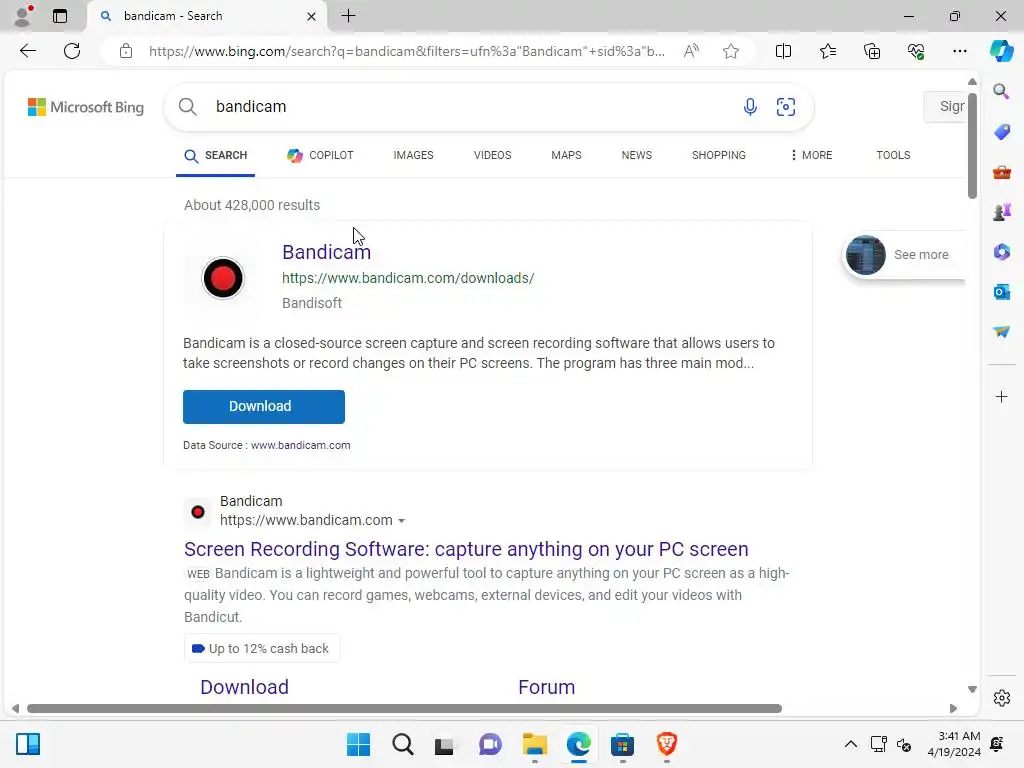This screenshot has height=768, width=1024.
Task: Open visual search camera icon
Action: [786, 106]
